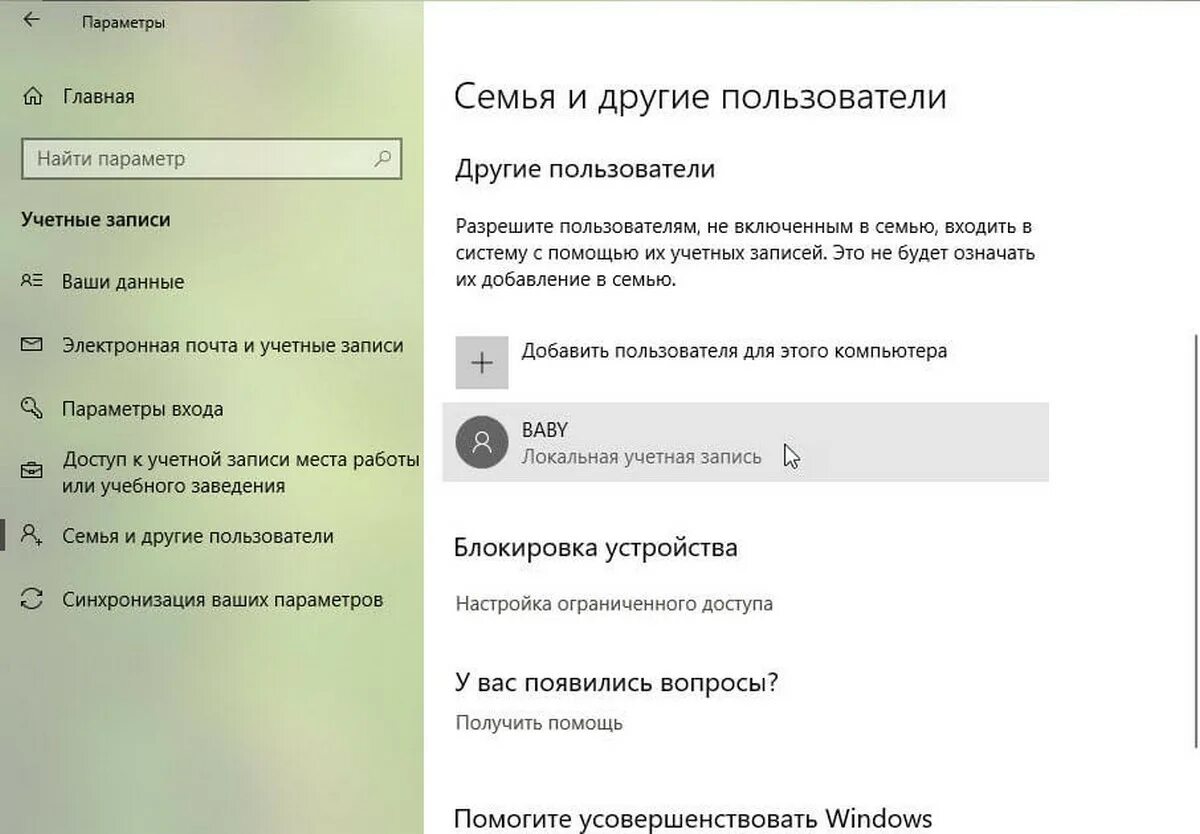Screen dimensions: 1200x834
Task: Click Блокировка устройства heading
Action: coord(596,547)
